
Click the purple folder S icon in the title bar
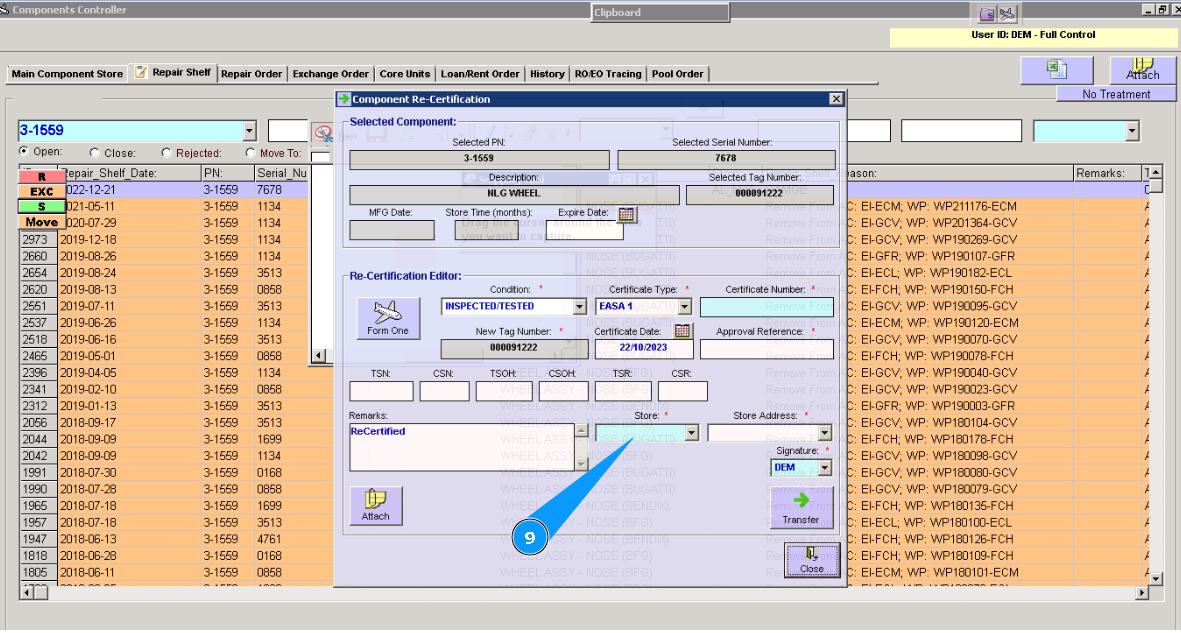[x=987, y=13]
